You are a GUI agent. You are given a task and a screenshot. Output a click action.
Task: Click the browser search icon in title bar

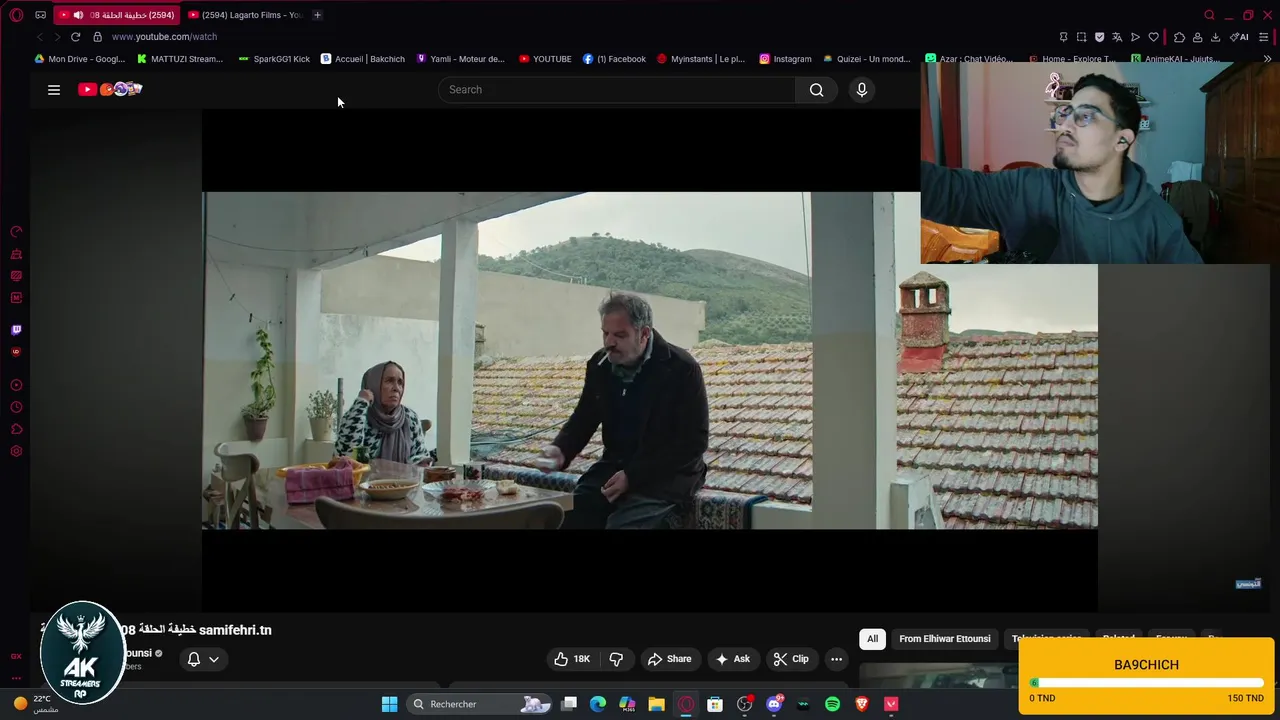point(1209,15)
